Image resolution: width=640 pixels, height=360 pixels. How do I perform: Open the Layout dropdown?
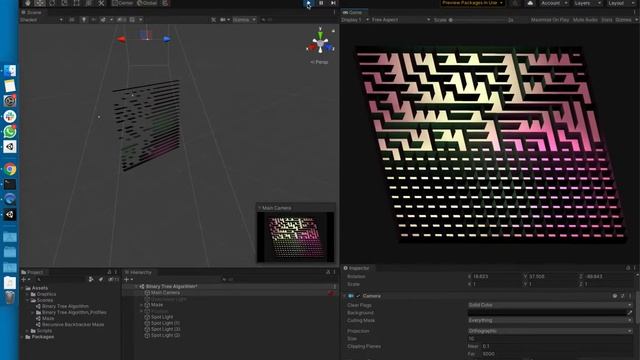(x=620, y=3)
